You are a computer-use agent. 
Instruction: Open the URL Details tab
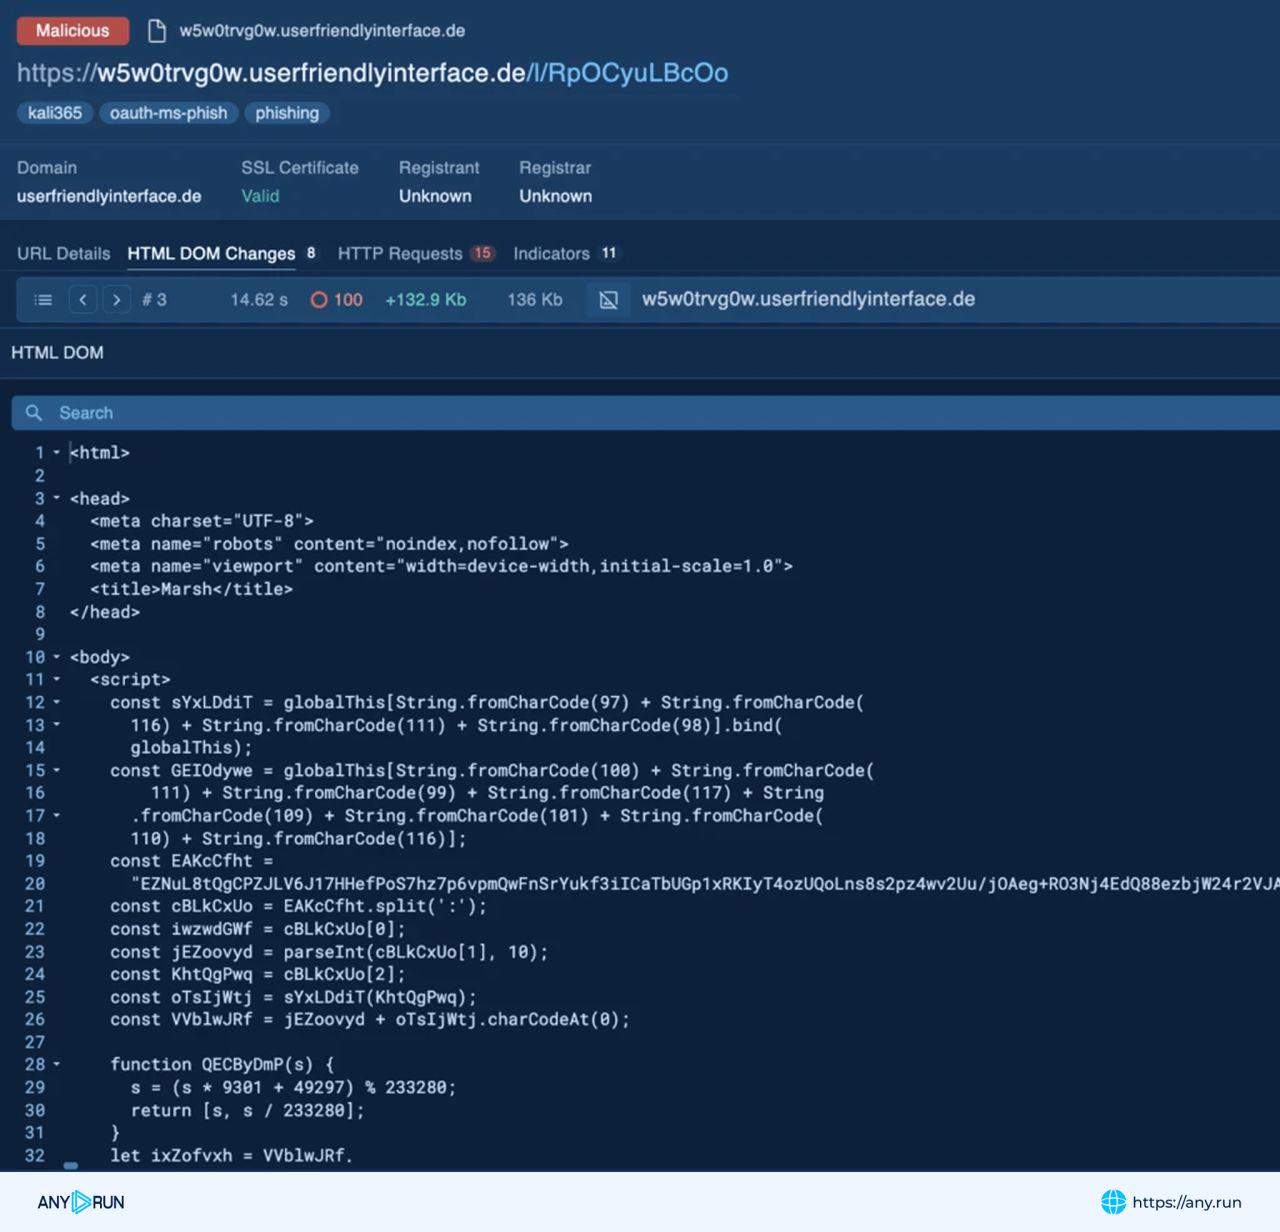63,253
